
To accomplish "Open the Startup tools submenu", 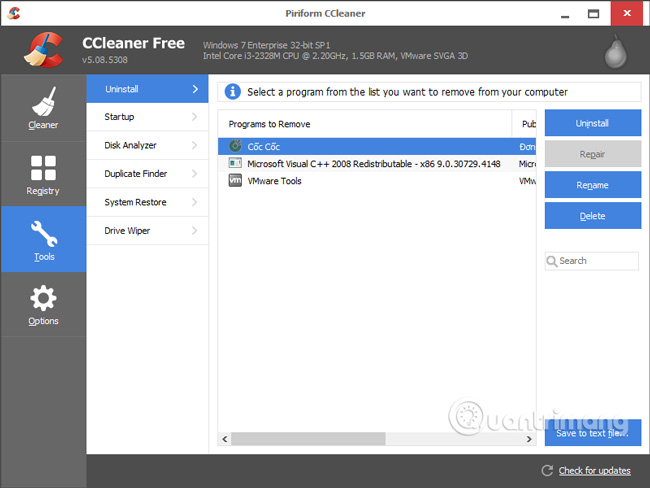I will pyautogui.click(x=151, y=117).
